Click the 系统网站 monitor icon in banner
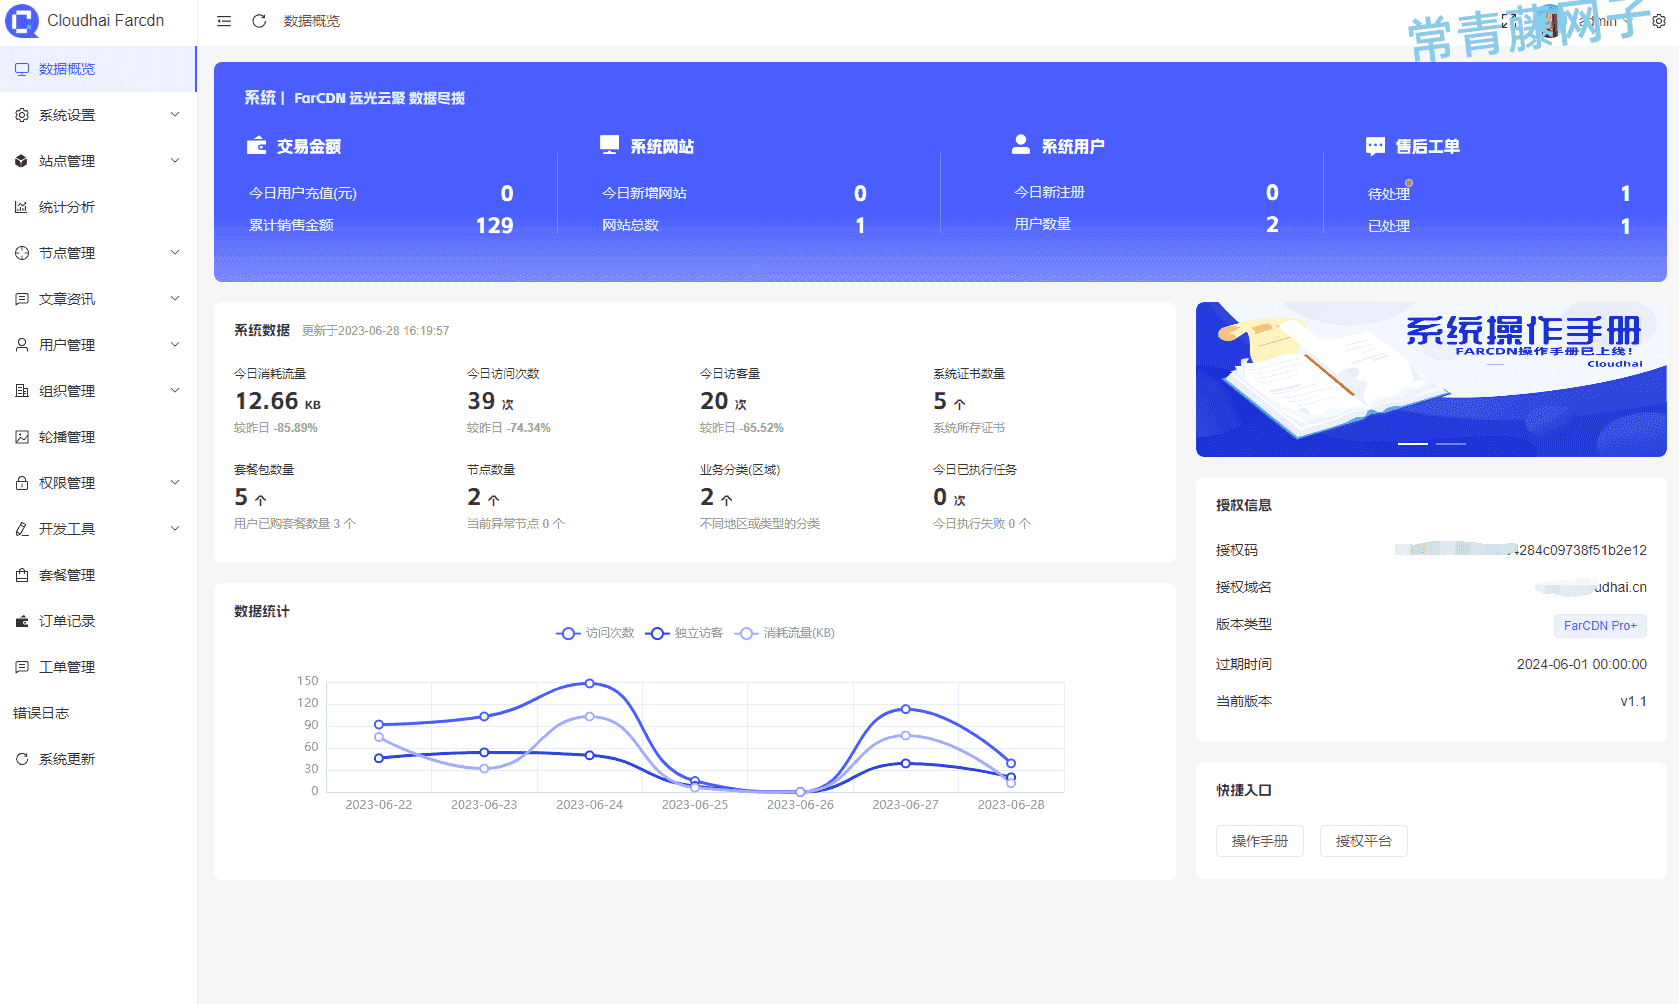This screenshot has width=1679, height=1004. [x=610, y=144]
